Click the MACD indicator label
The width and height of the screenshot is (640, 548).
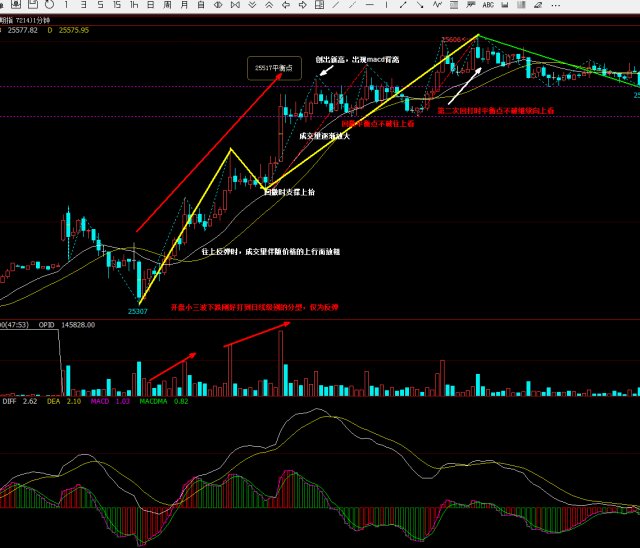[99, 401]
